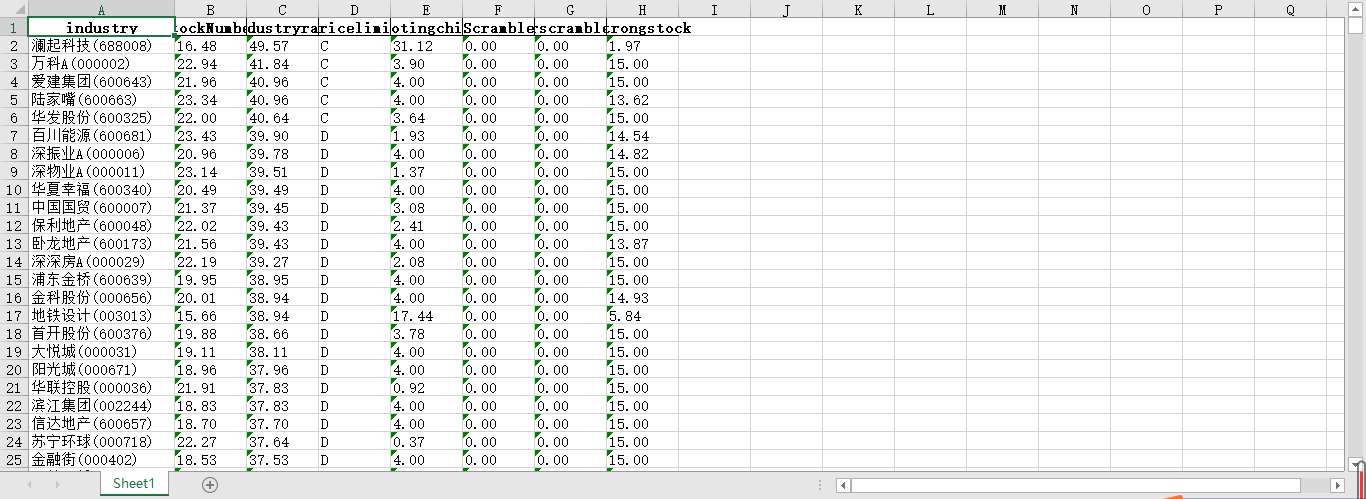The width and height of the screenshot is (1366, 499).
Task: Select column I header
Action: (714, 9)
